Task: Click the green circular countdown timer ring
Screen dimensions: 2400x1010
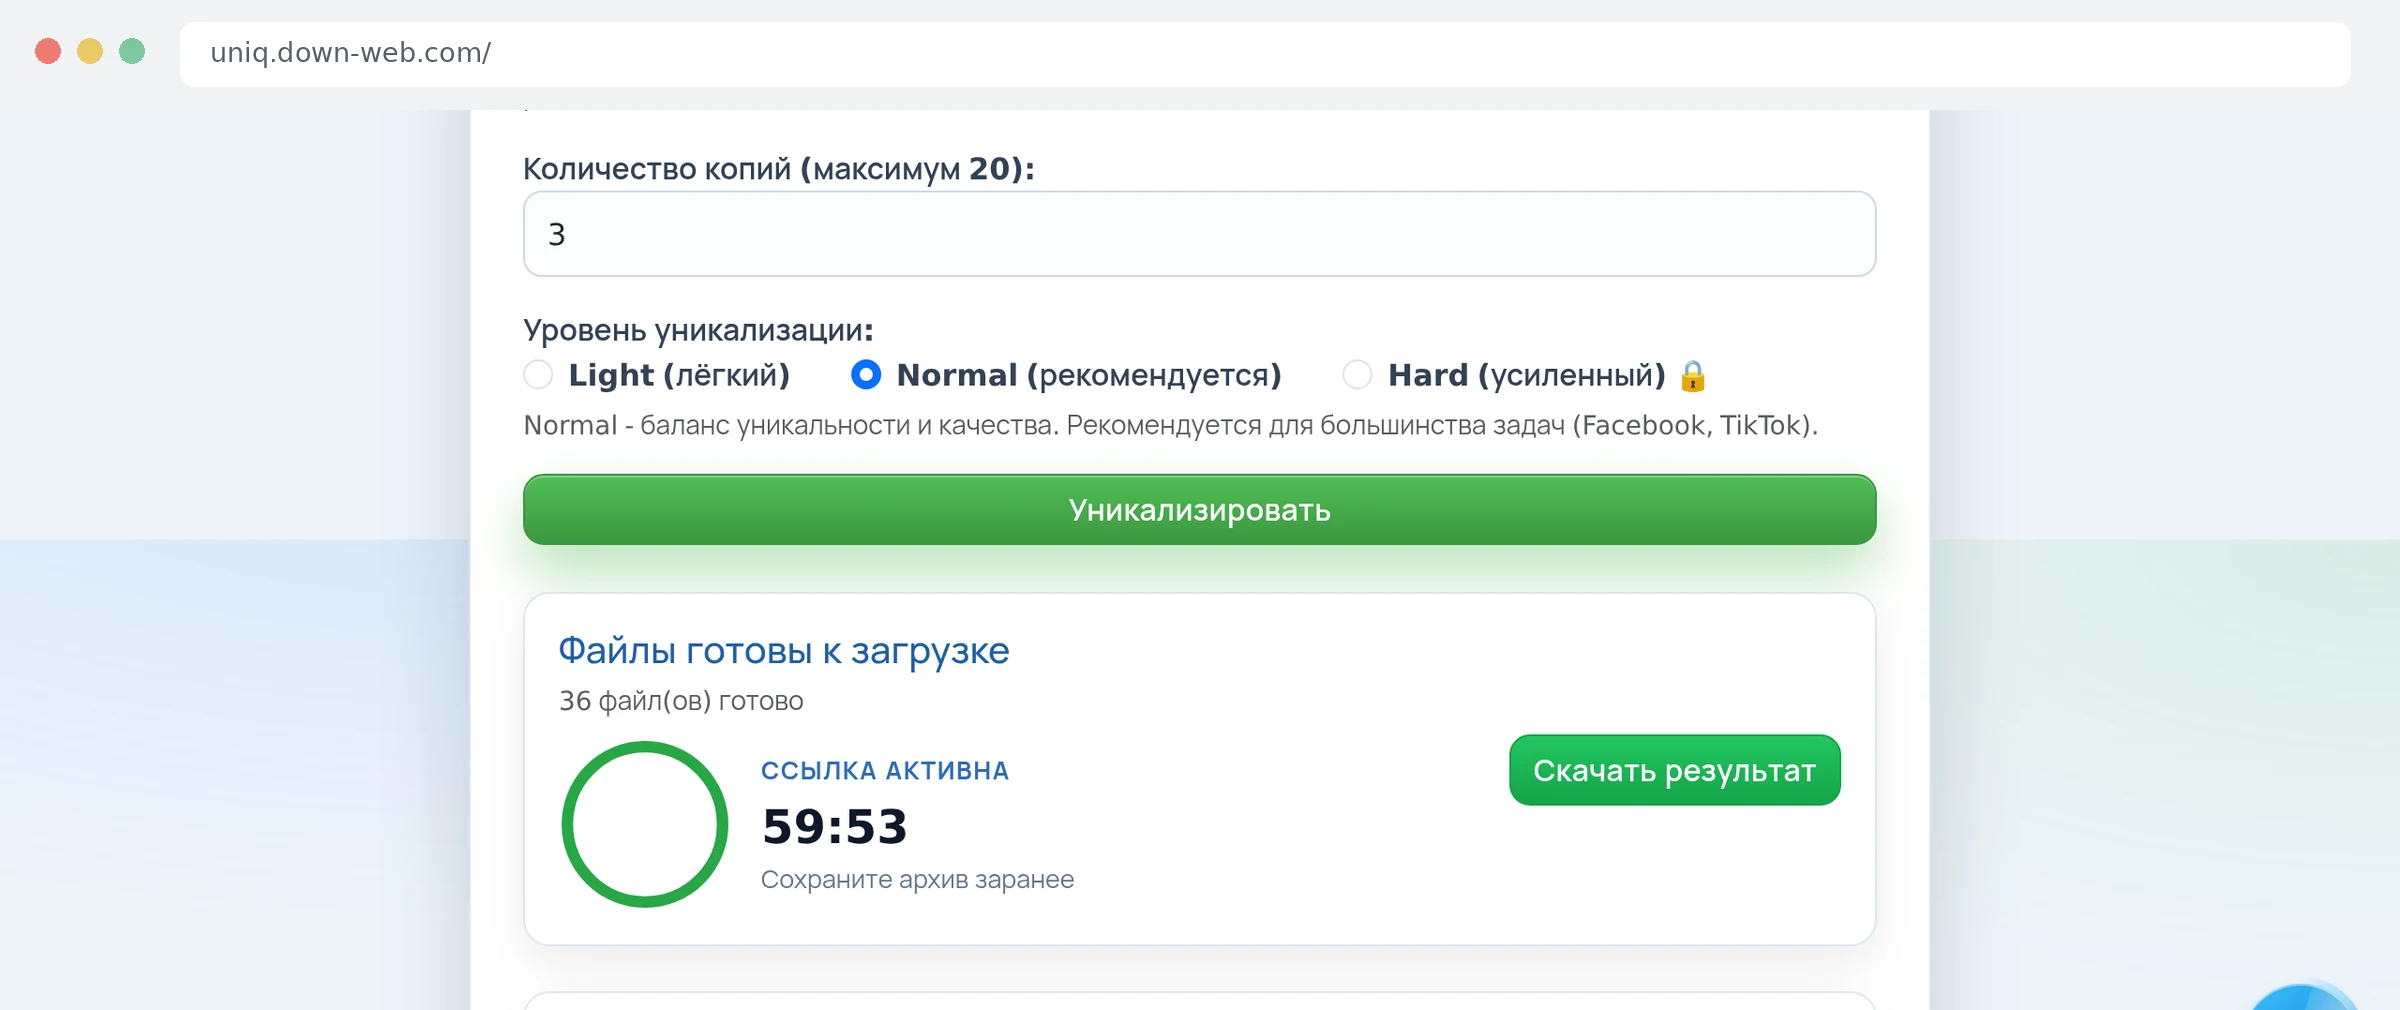Action: click(x=645, y=824)
